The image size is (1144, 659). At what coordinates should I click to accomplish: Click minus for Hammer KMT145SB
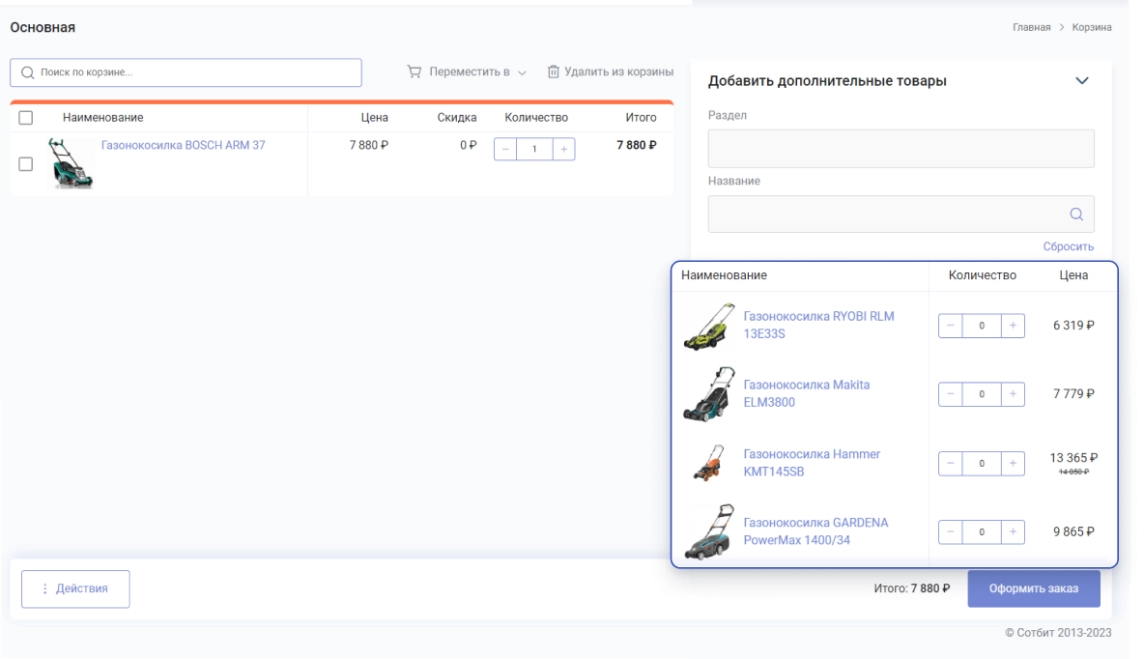[x=950, y=463]
